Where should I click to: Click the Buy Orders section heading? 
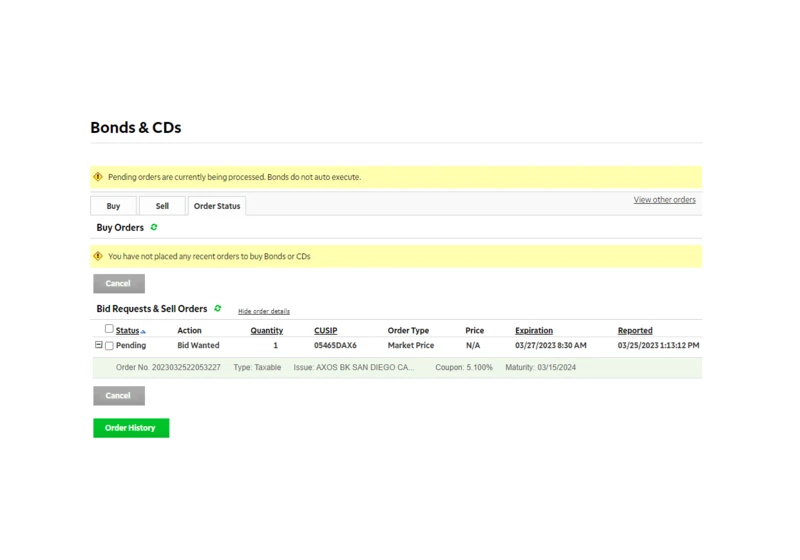[x=120, y=227]
